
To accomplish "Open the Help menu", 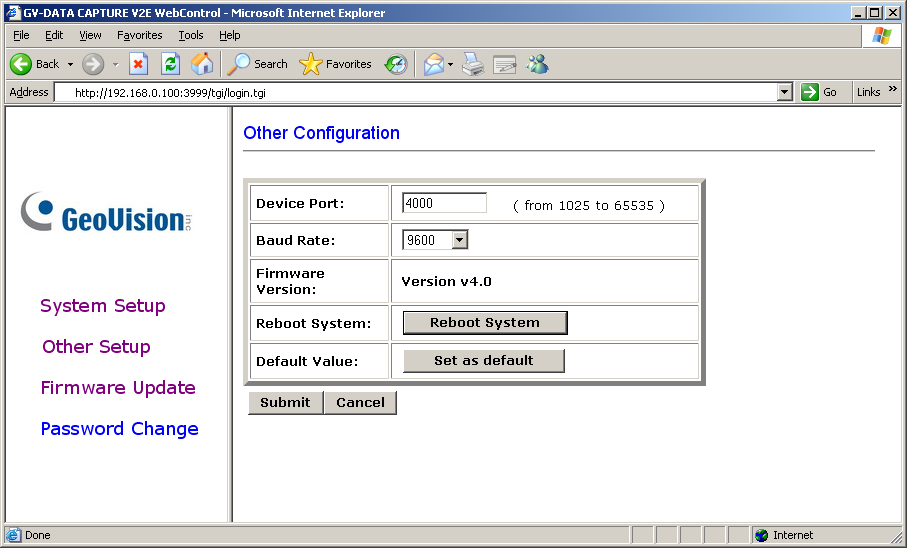I will (230, 35).
